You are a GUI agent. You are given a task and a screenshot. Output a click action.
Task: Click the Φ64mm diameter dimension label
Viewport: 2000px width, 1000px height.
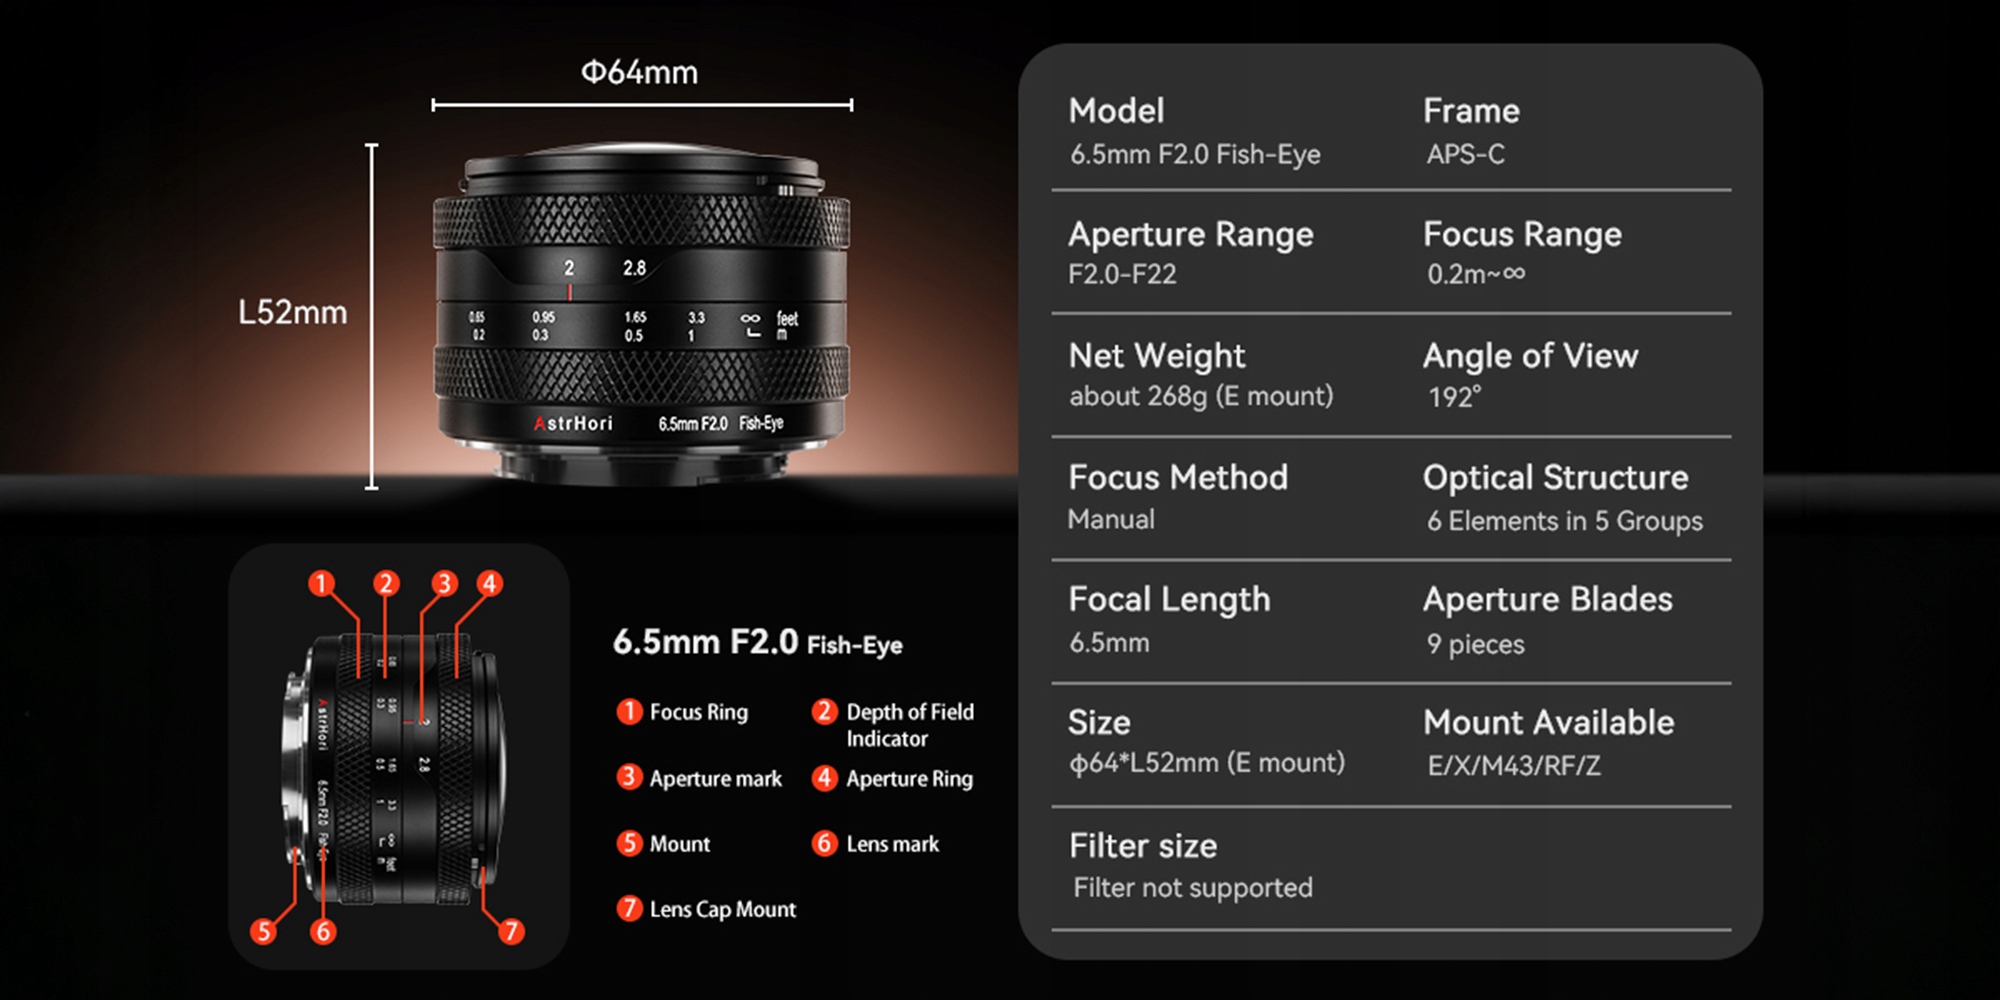(640, 72)
